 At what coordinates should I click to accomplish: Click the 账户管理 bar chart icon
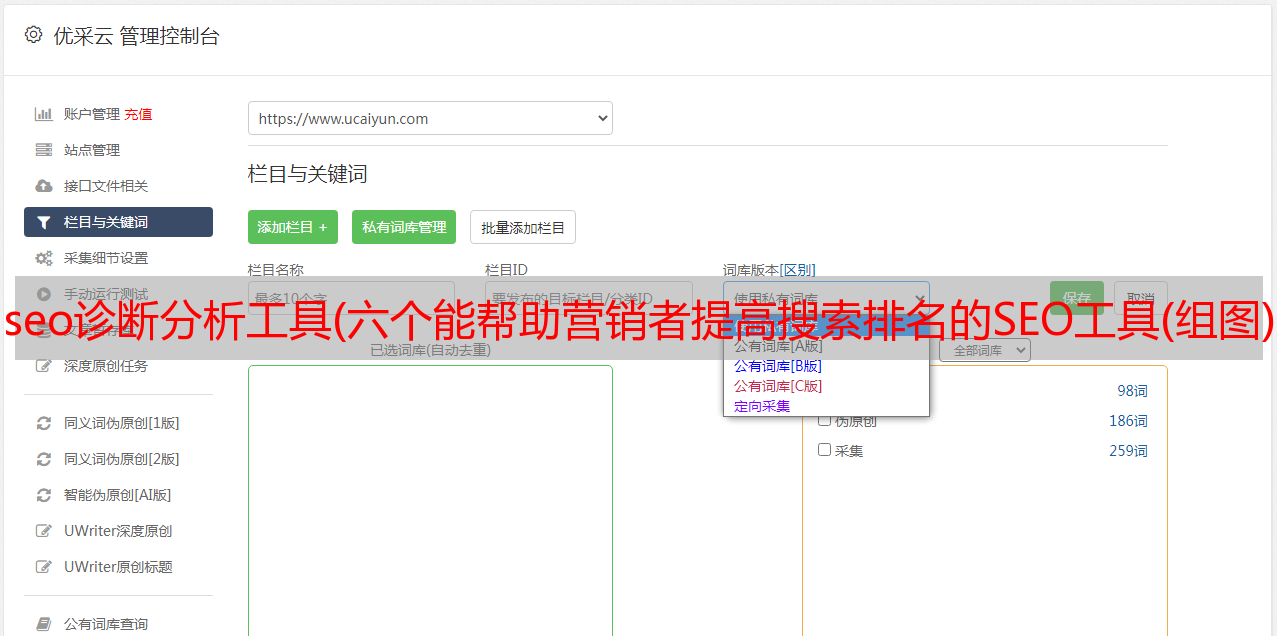tap(43, 114)
